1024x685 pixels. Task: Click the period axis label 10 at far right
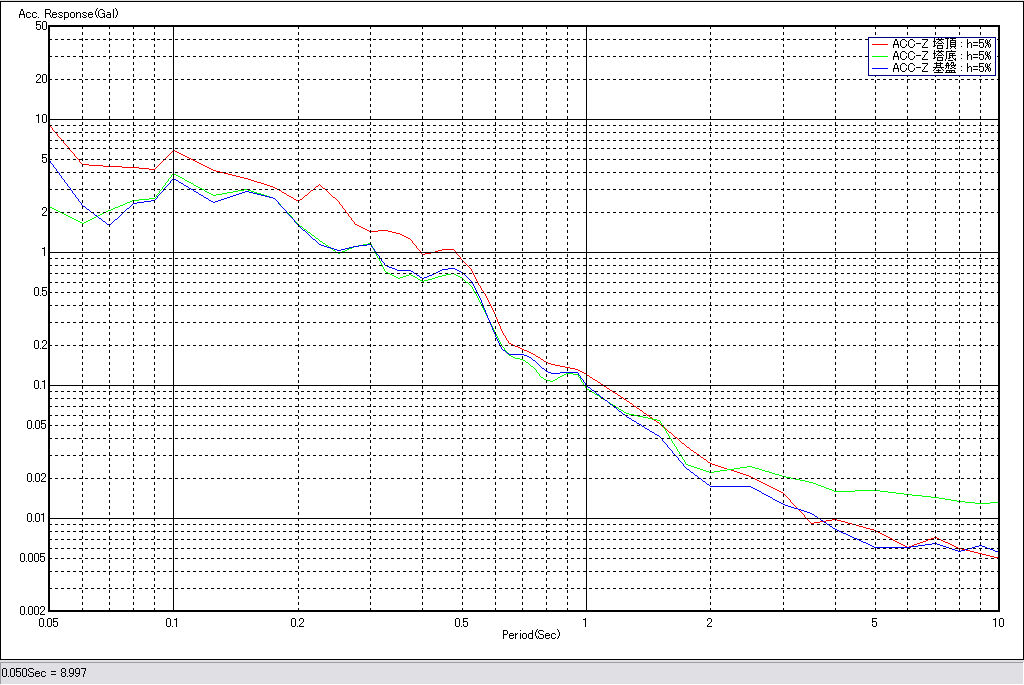[997, 622]
